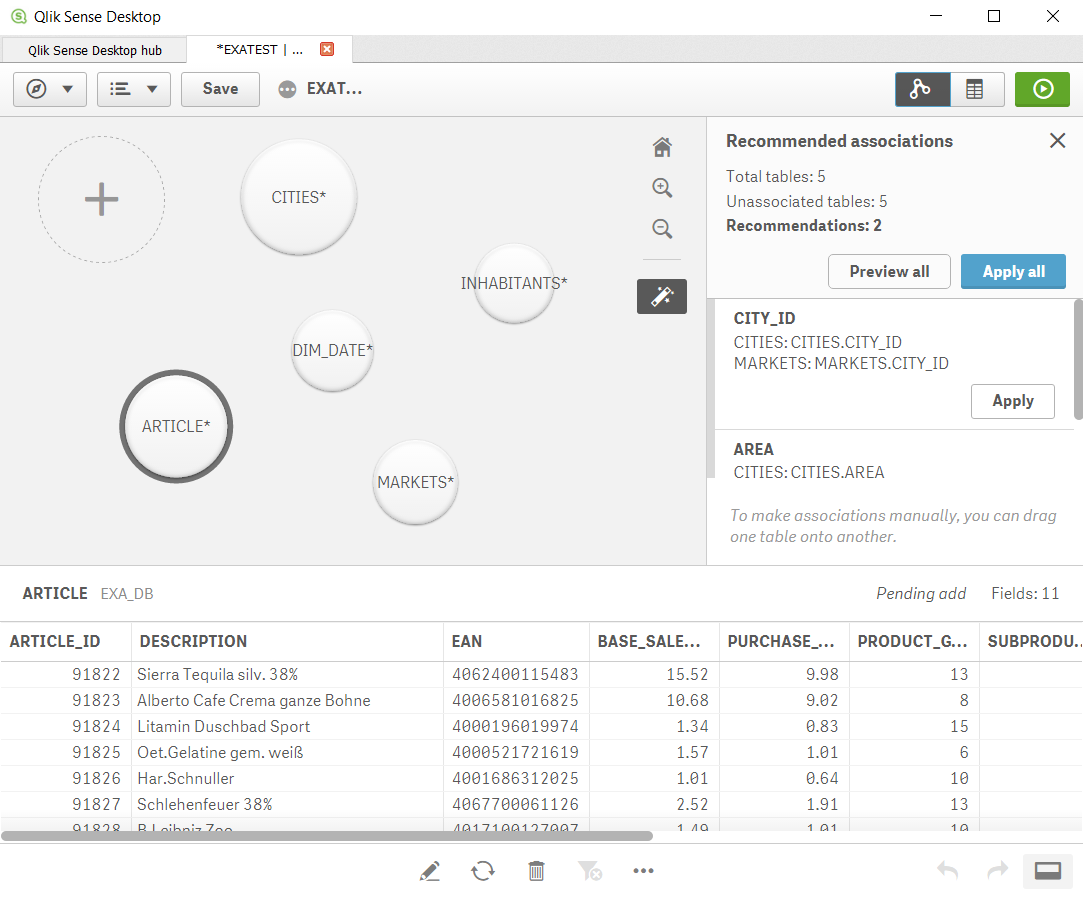Click the Preview all button
This screenshot has width=1083, height=898.
point(888,271)
